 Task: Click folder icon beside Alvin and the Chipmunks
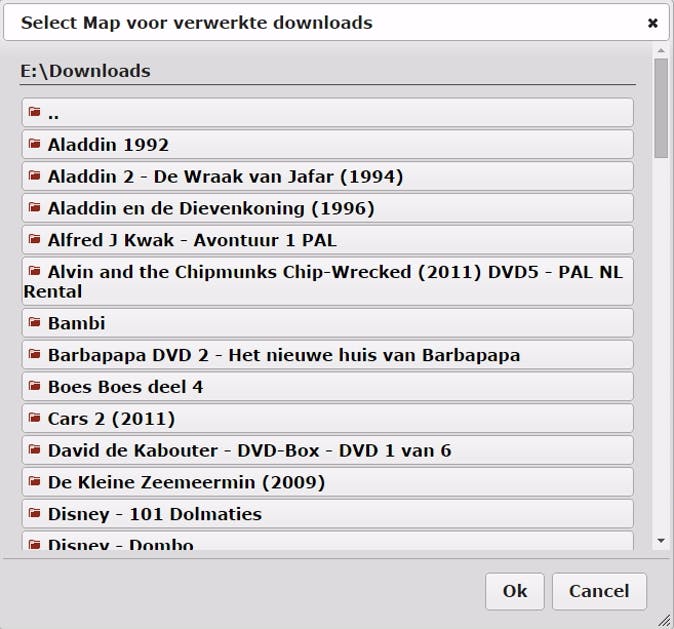[34, 271]
